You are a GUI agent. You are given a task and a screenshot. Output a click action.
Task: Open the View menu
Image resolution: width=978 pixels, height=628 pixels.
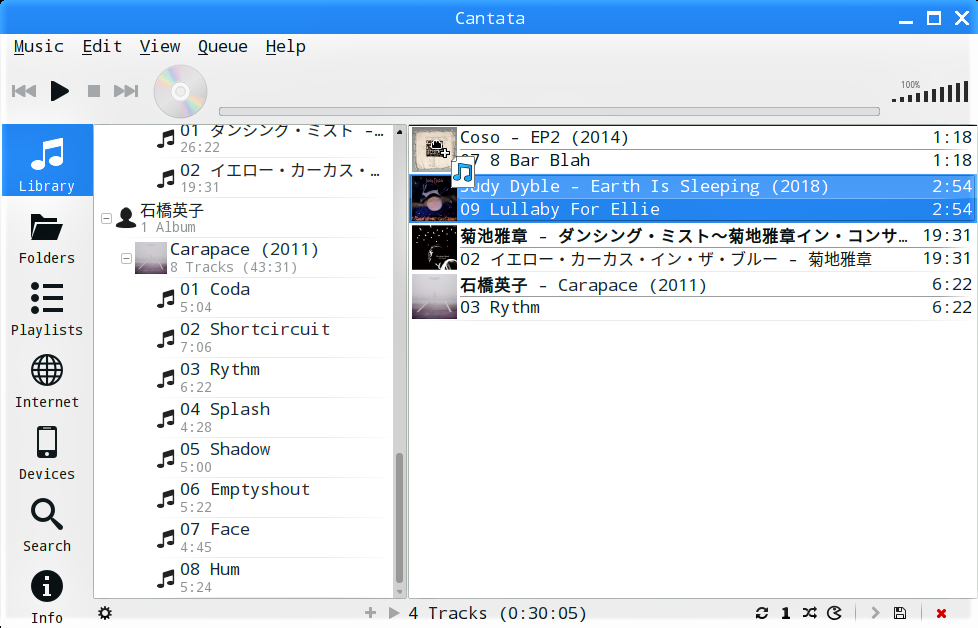[x=160, y=47]
